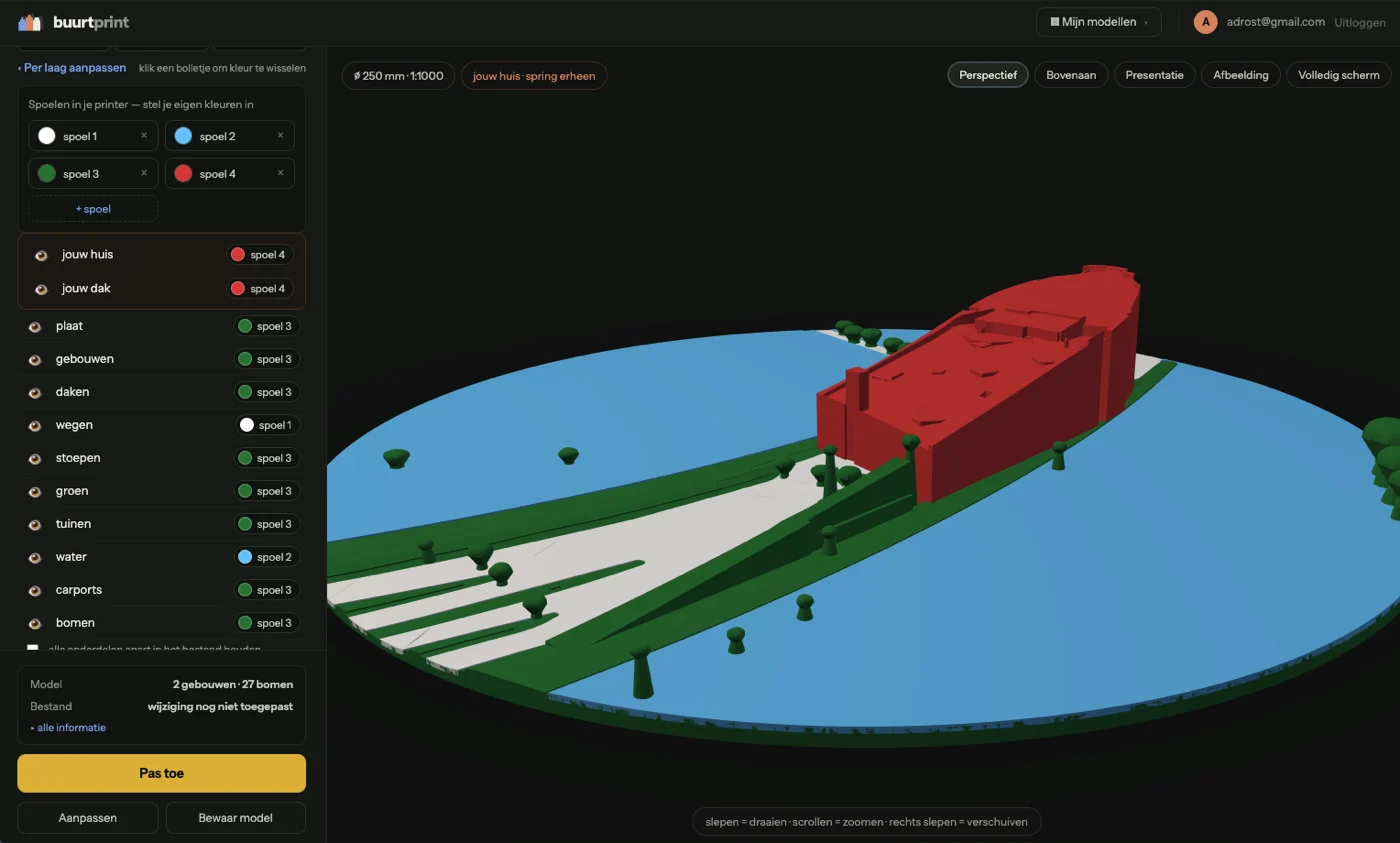
Task: Click the red color swatch of spoel 4
Action: coord(183,173)
